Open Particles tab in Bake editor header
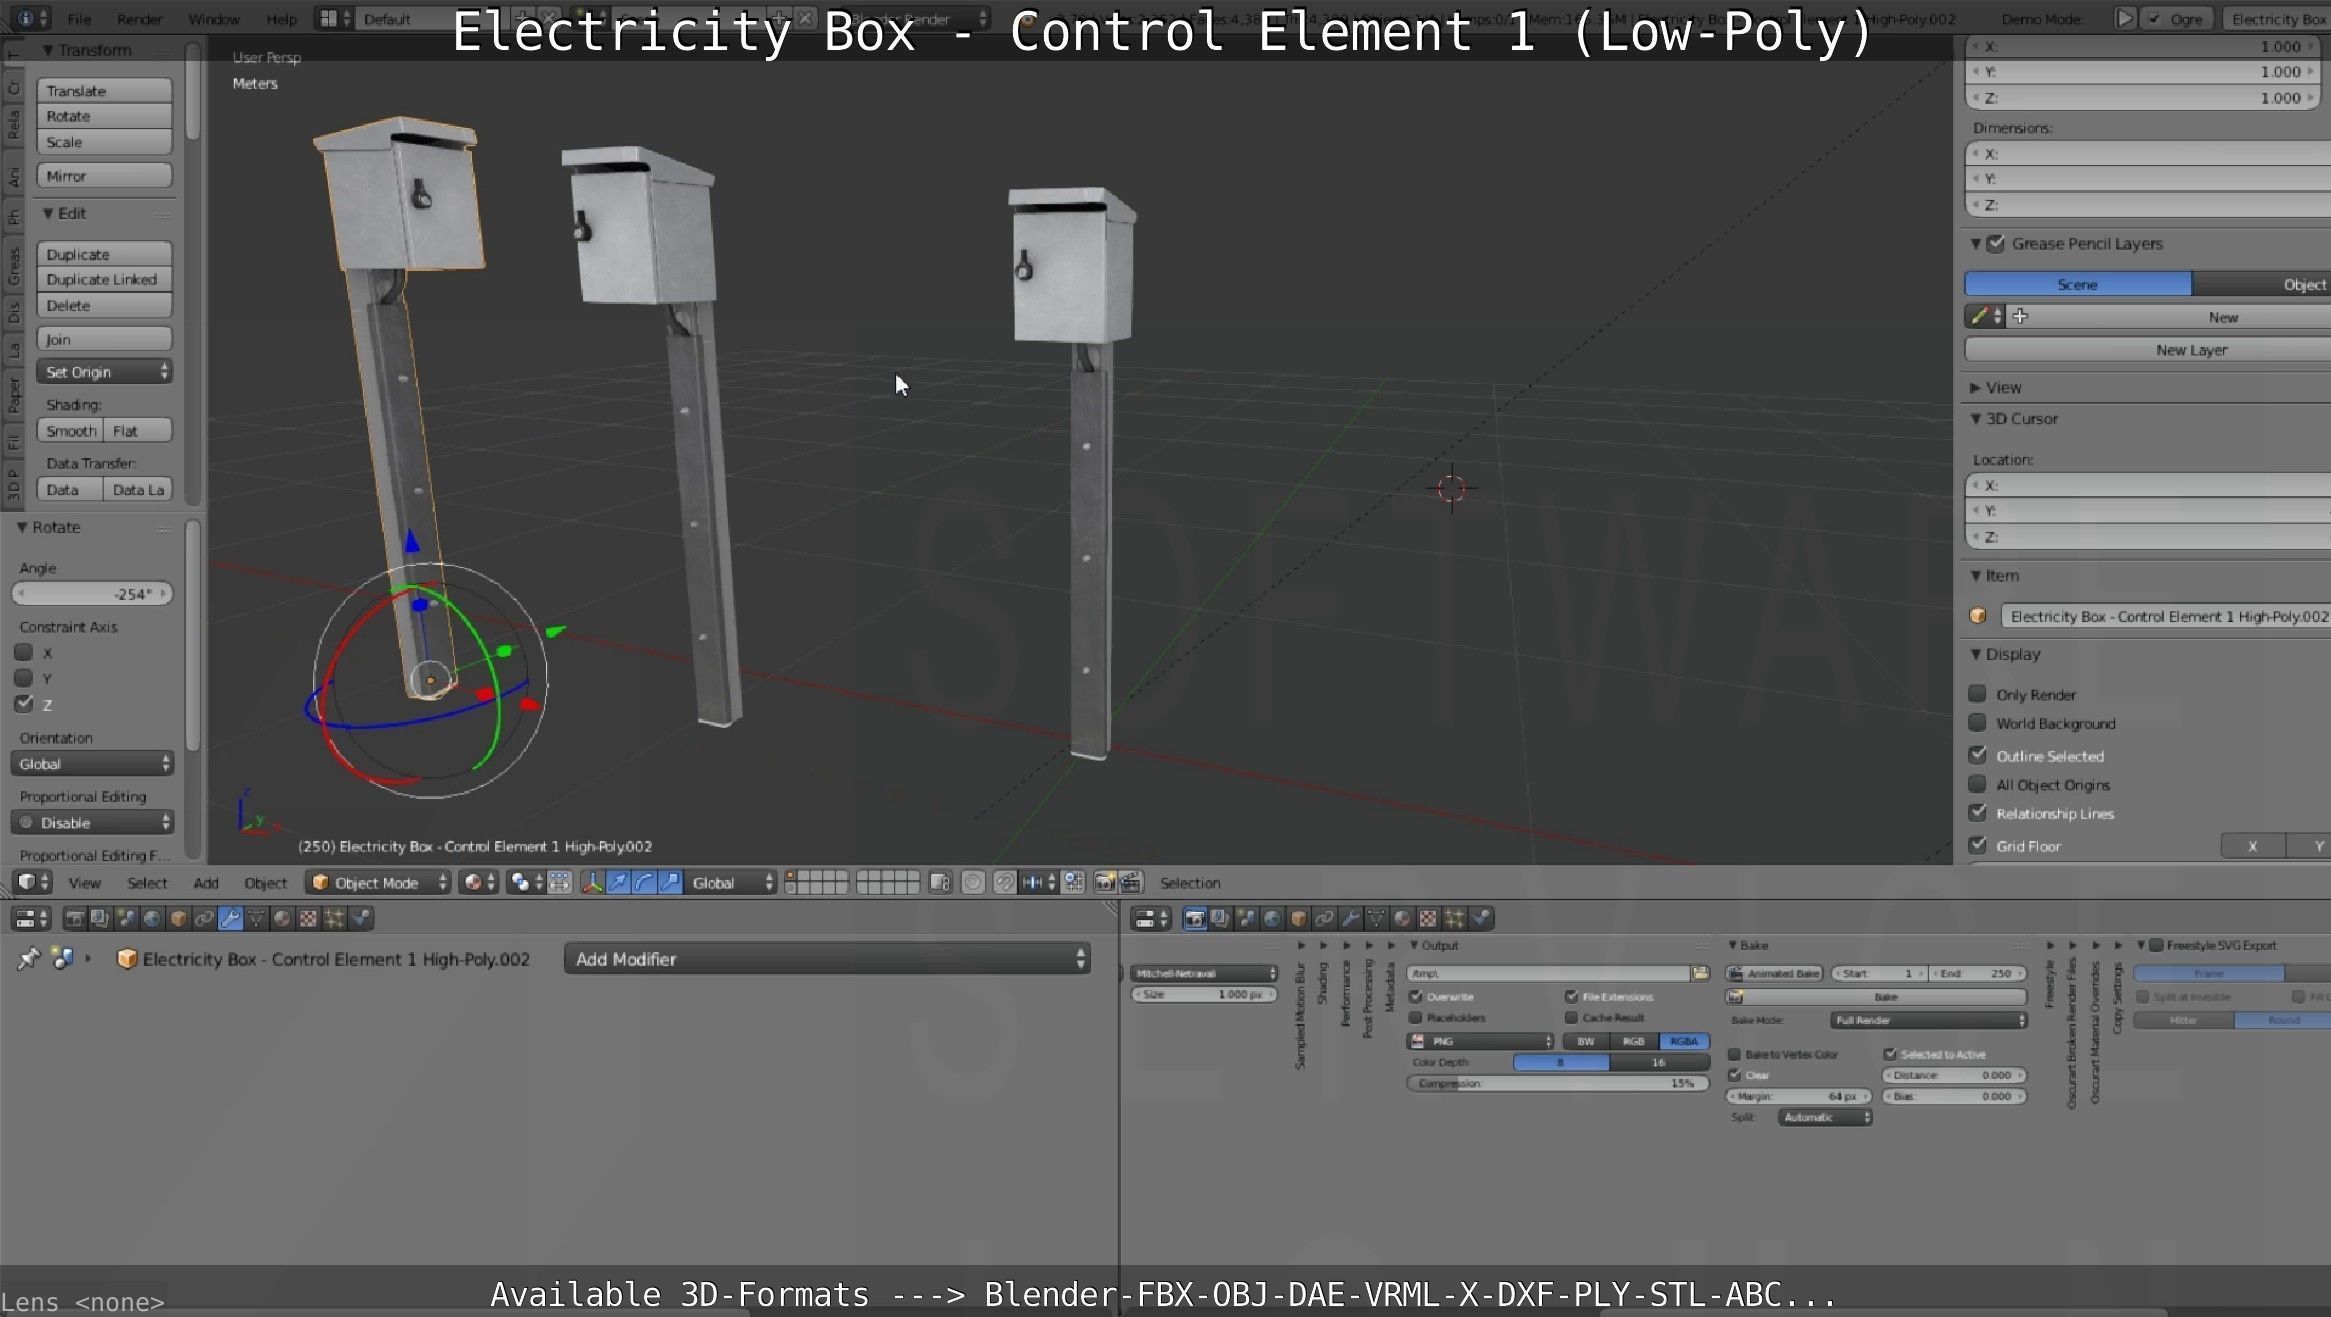This screenshot has width=2331, height=1317. click(1454, 918)
